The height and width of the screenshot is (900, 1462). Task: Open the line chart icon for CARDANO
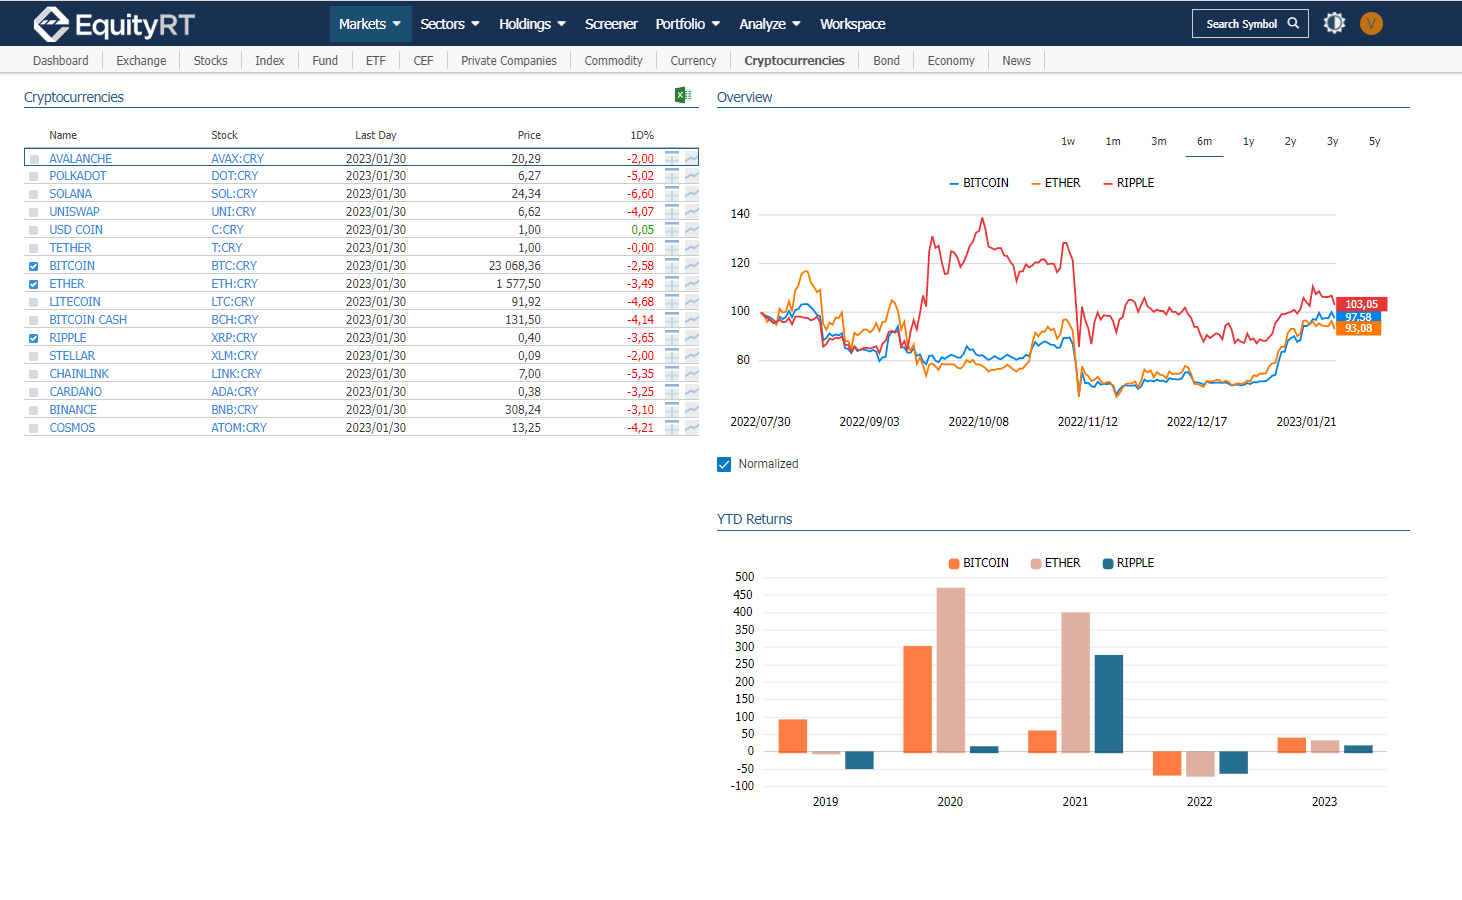[691, 392]
